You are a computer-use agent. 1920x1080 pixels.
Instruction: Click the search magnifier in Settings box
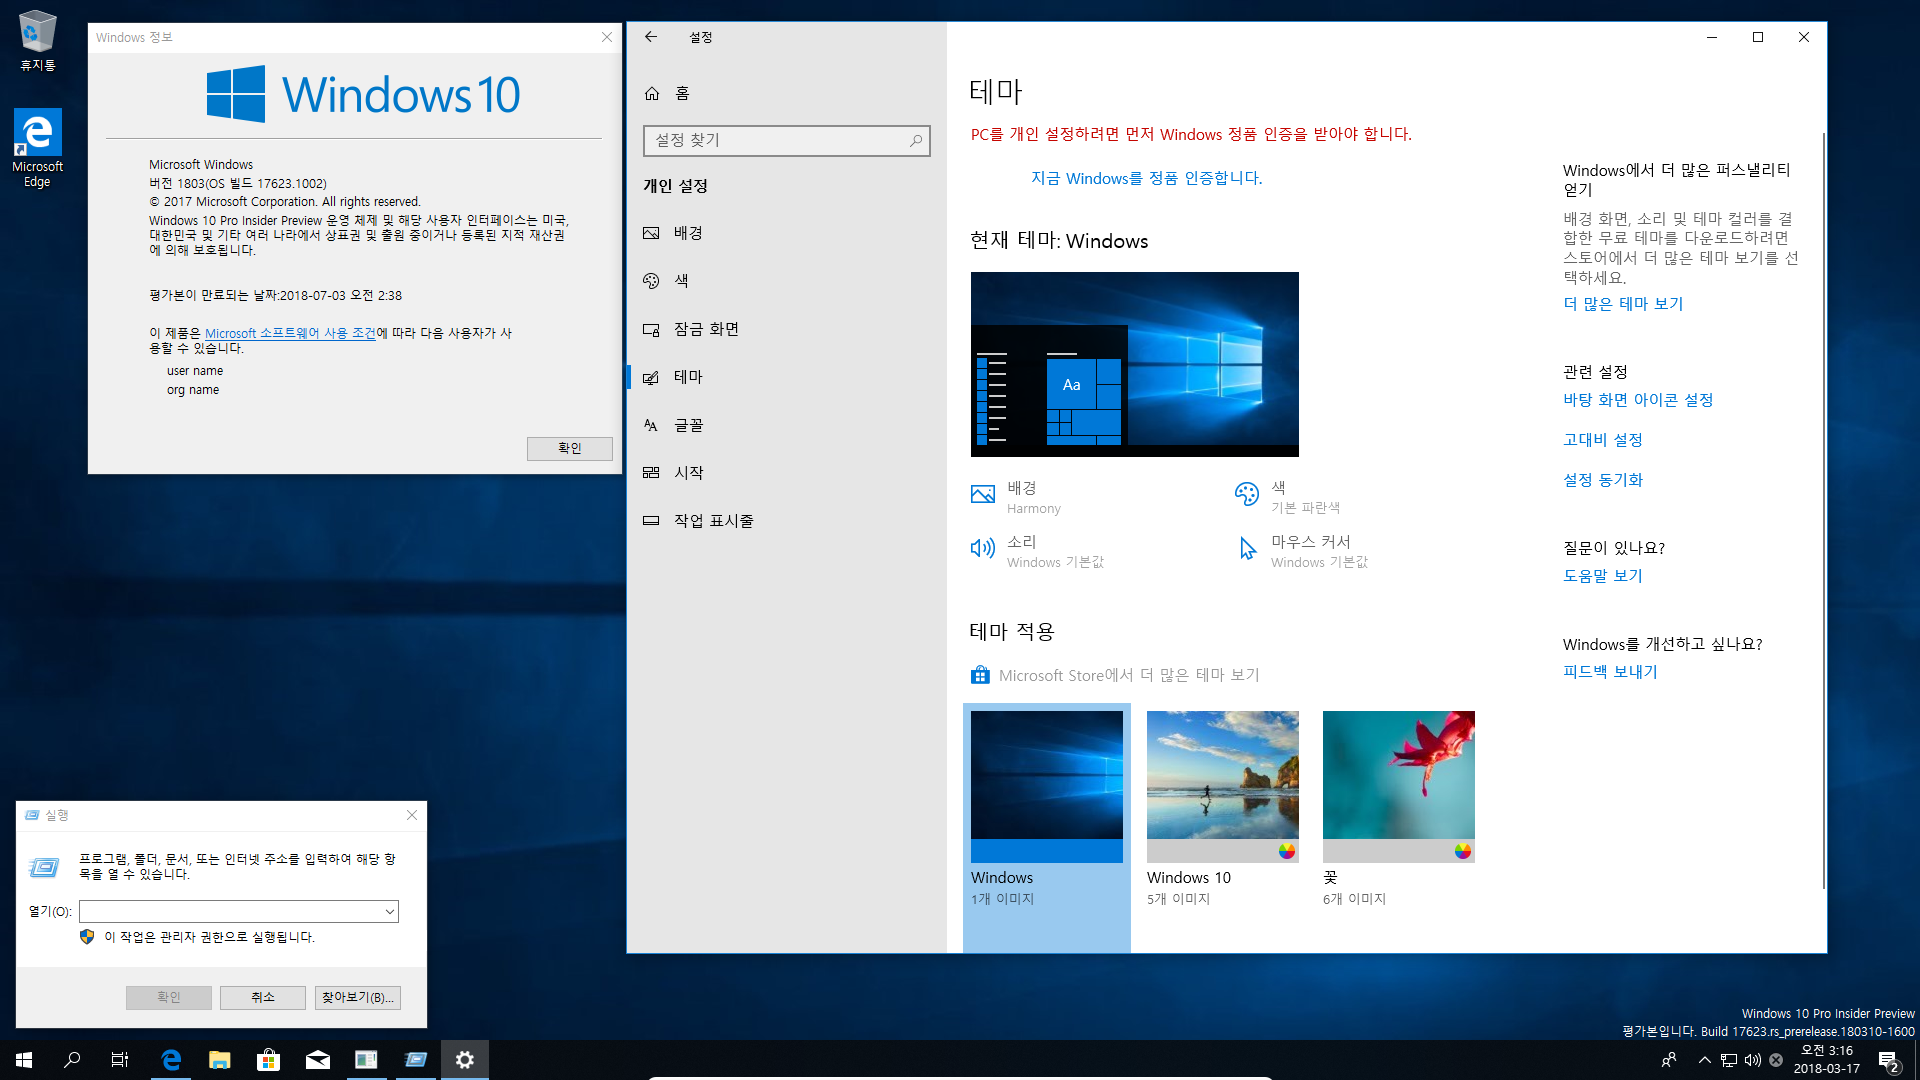[x=915, y=141]
